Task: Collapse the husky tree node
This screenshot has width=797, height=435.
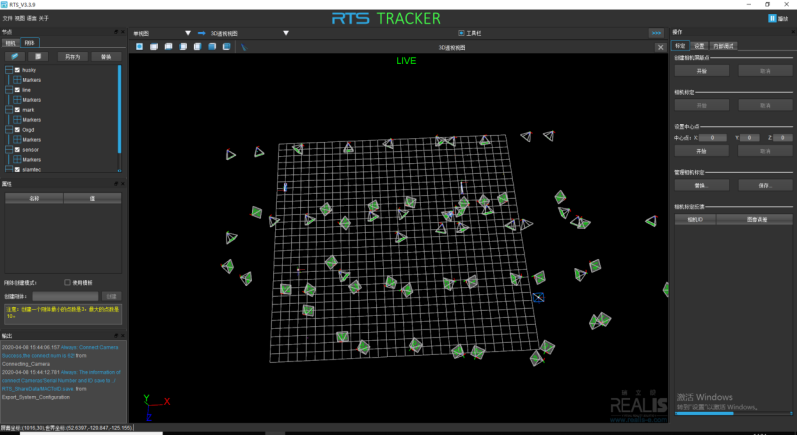Action: point(9,70)
